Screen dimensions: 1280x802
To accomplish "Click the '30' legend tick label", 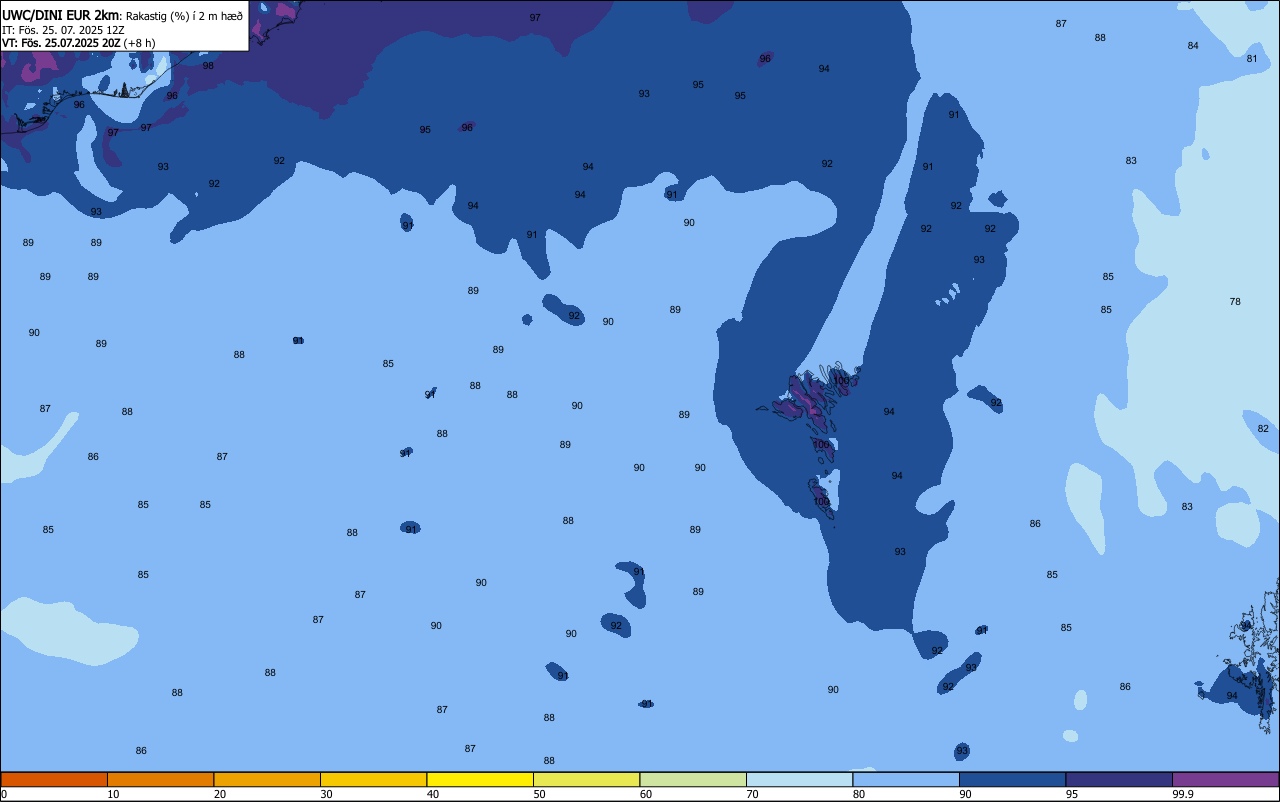I will click(x=326, y=794).
